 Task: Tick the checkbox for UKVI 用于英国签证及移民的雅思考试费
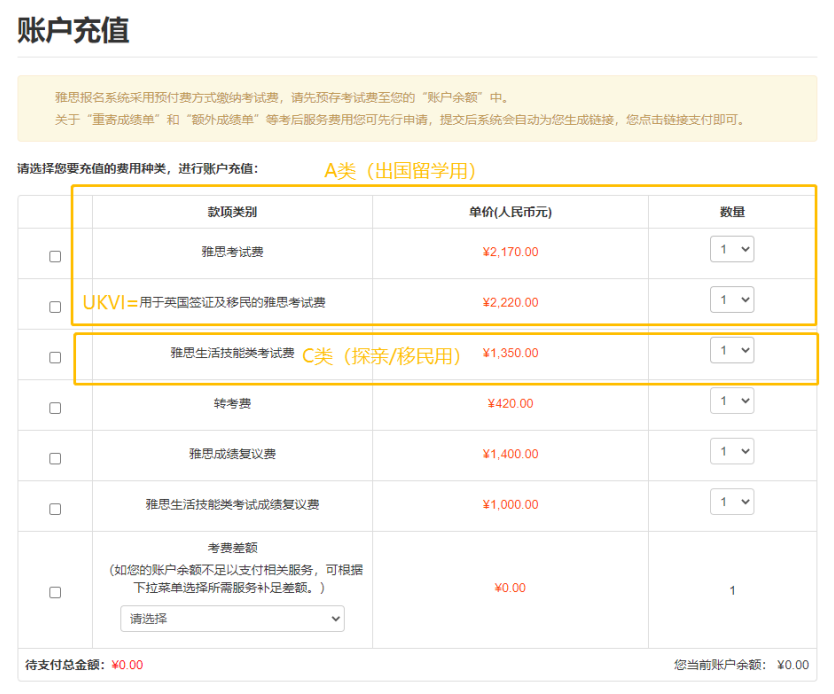click(55, 307)
